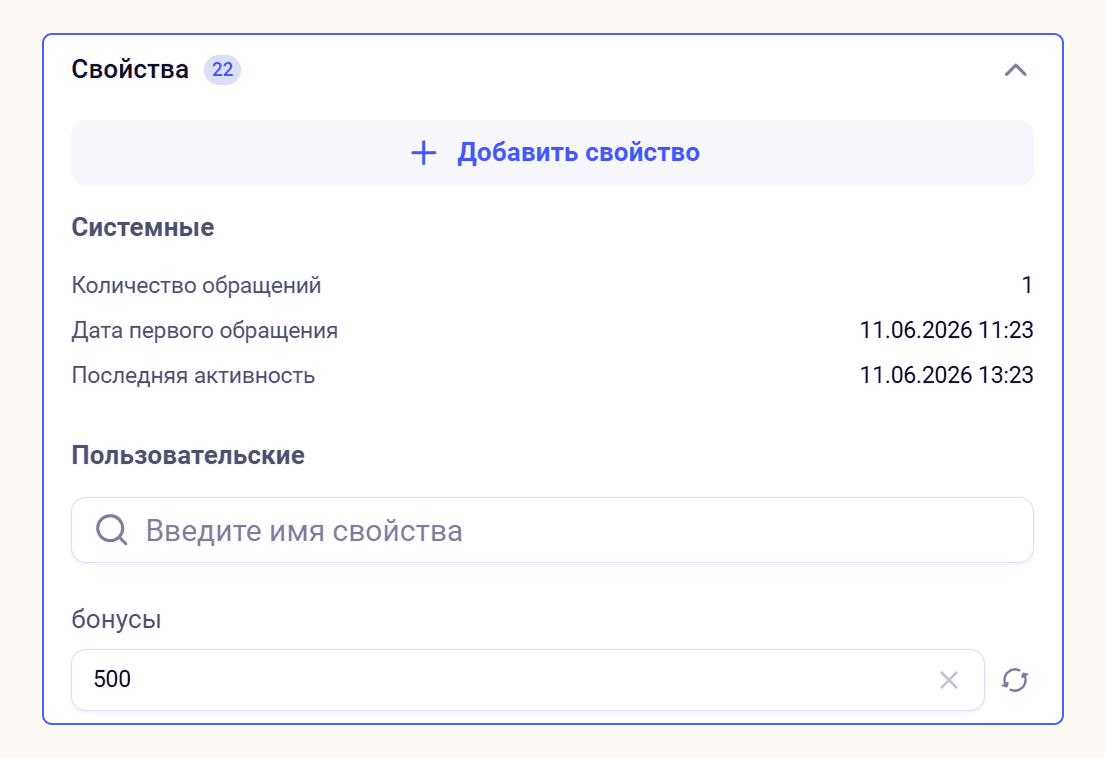This screenshot has height=758, width=1105.
Task: Click the Количество обращений value 1
Action: (x=1027, y=285)
